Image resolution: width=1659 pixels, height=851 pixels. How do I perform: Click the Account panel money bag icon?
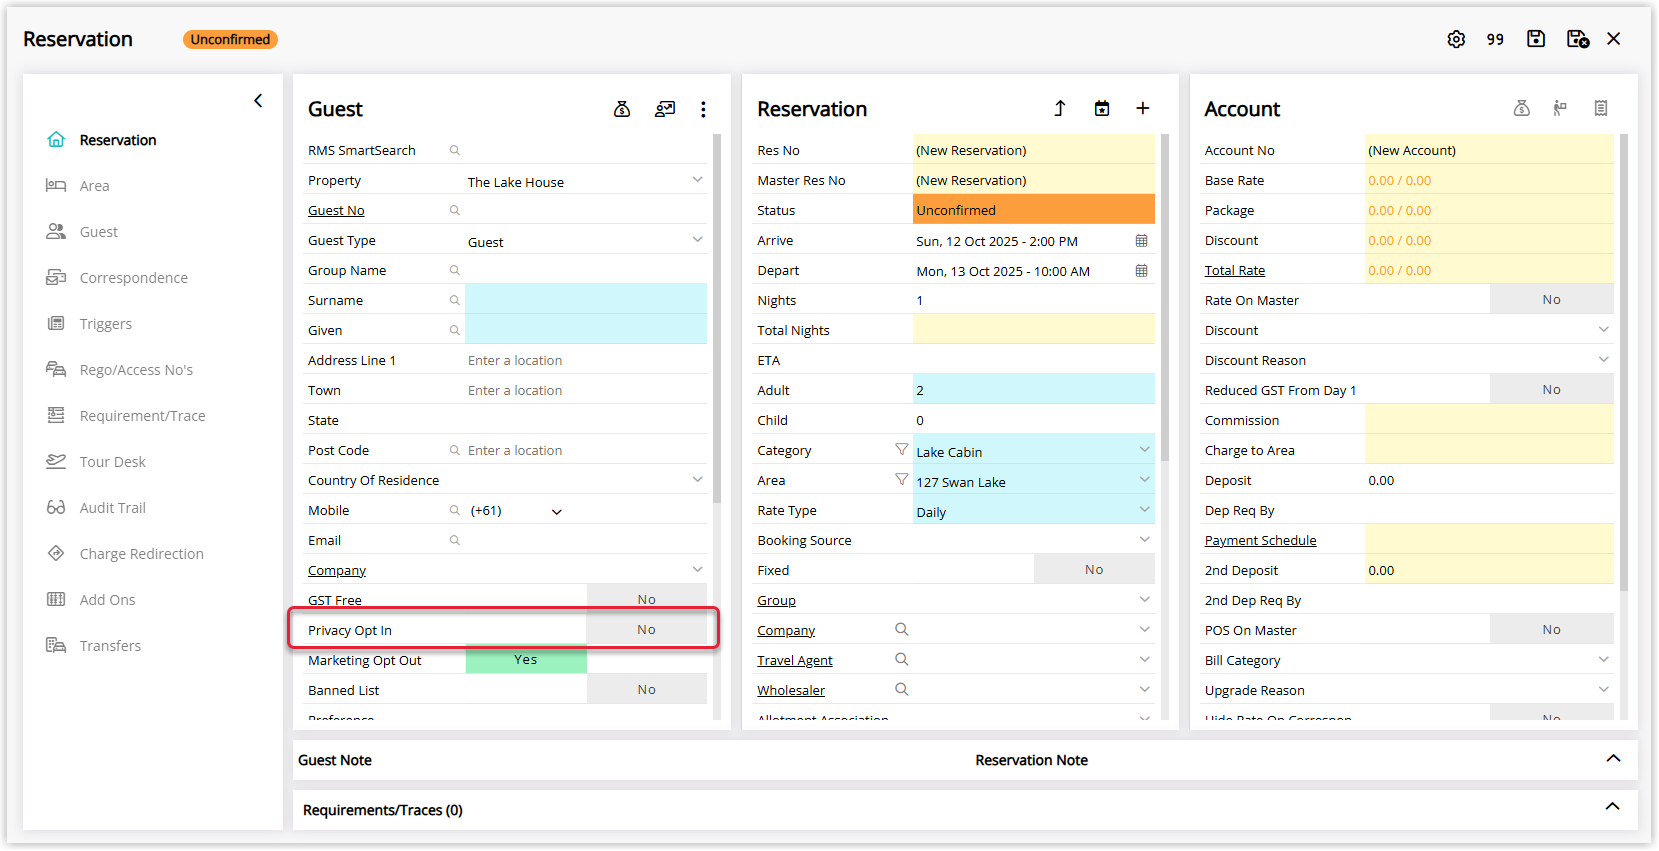point(1522,108)
